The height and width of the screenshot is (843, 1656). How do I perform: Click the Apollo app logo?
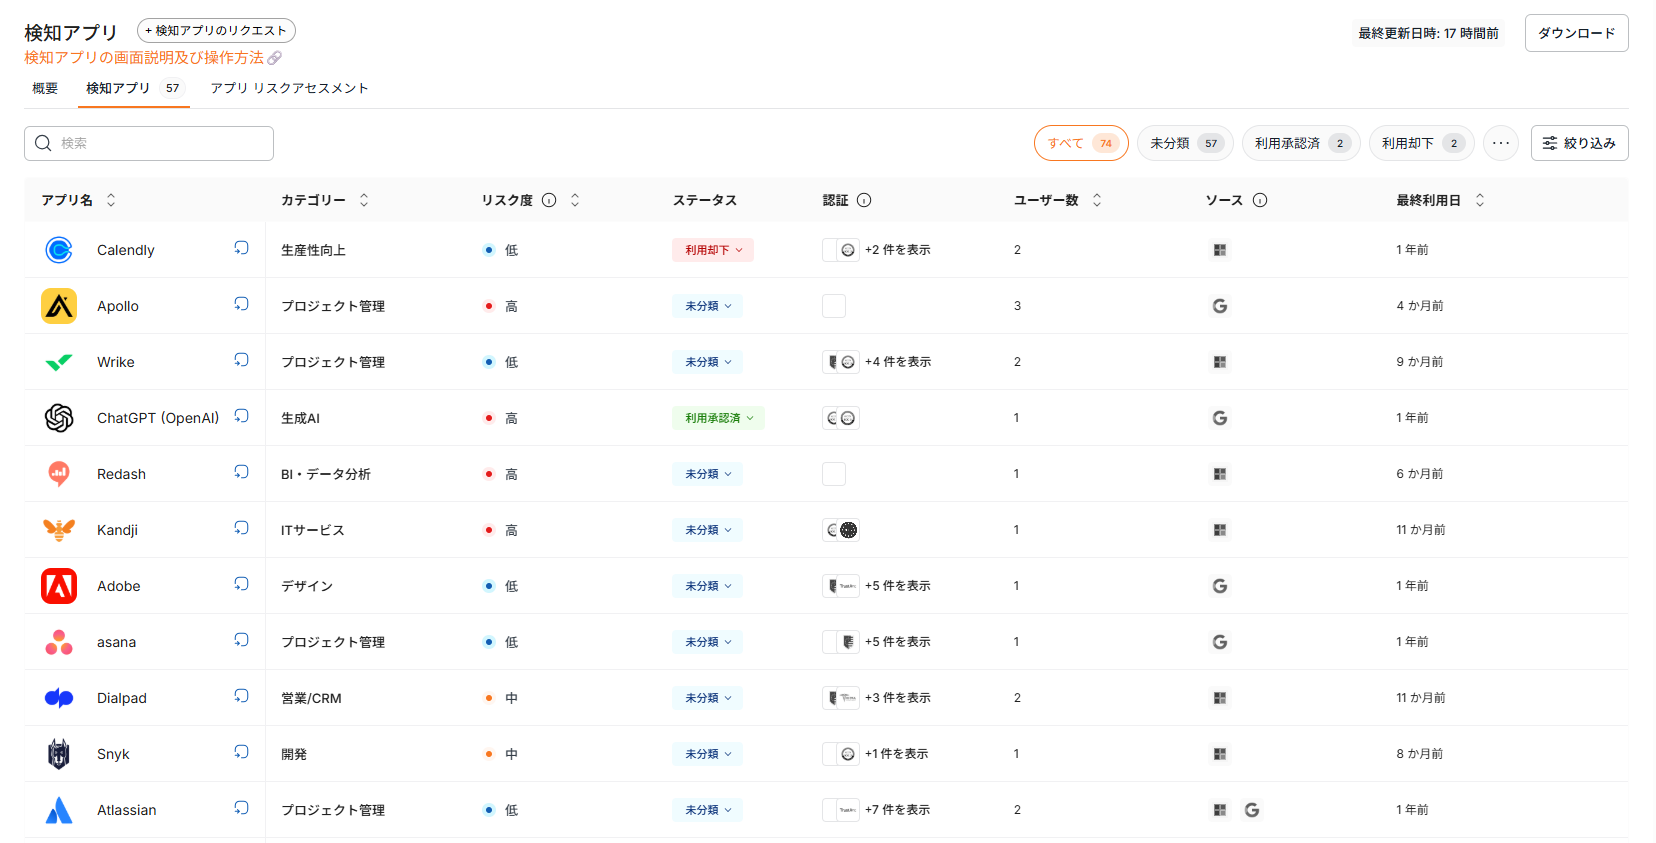(59, 306)
